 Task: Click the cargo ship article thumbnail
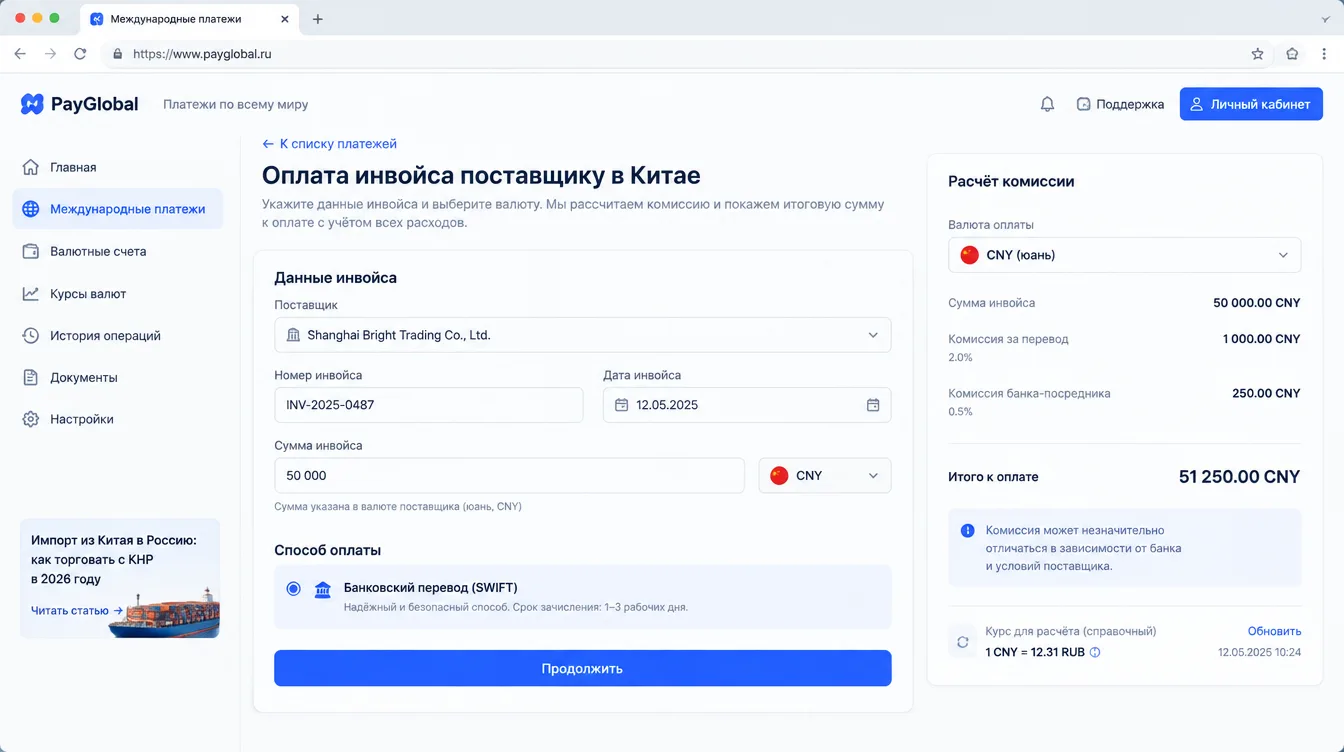tap(165, 611)
